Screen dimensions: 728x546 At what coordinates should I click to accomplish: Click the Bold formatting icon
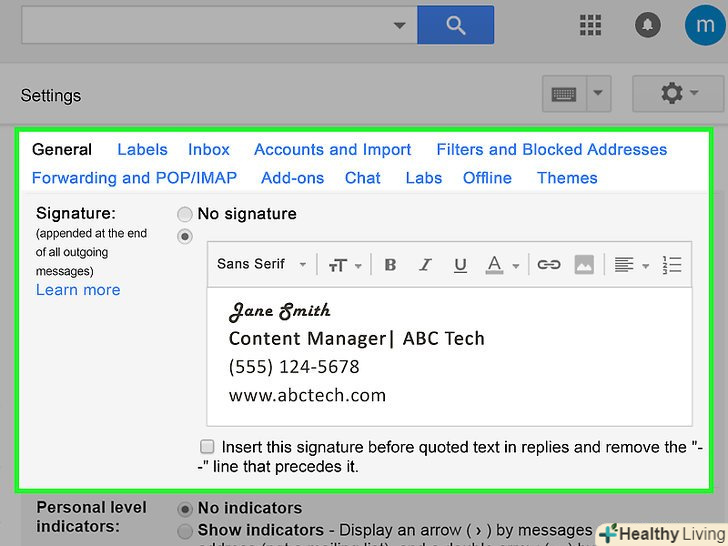pyautogui.click(x=390, y=265)
